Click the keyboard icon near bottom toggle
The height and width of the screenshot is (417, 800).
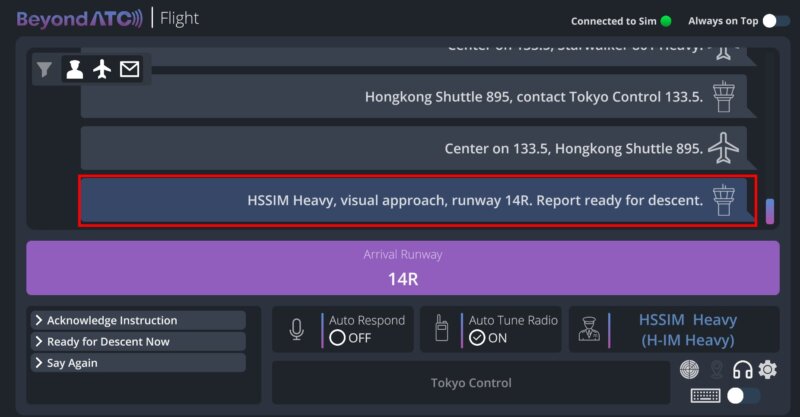706,396
